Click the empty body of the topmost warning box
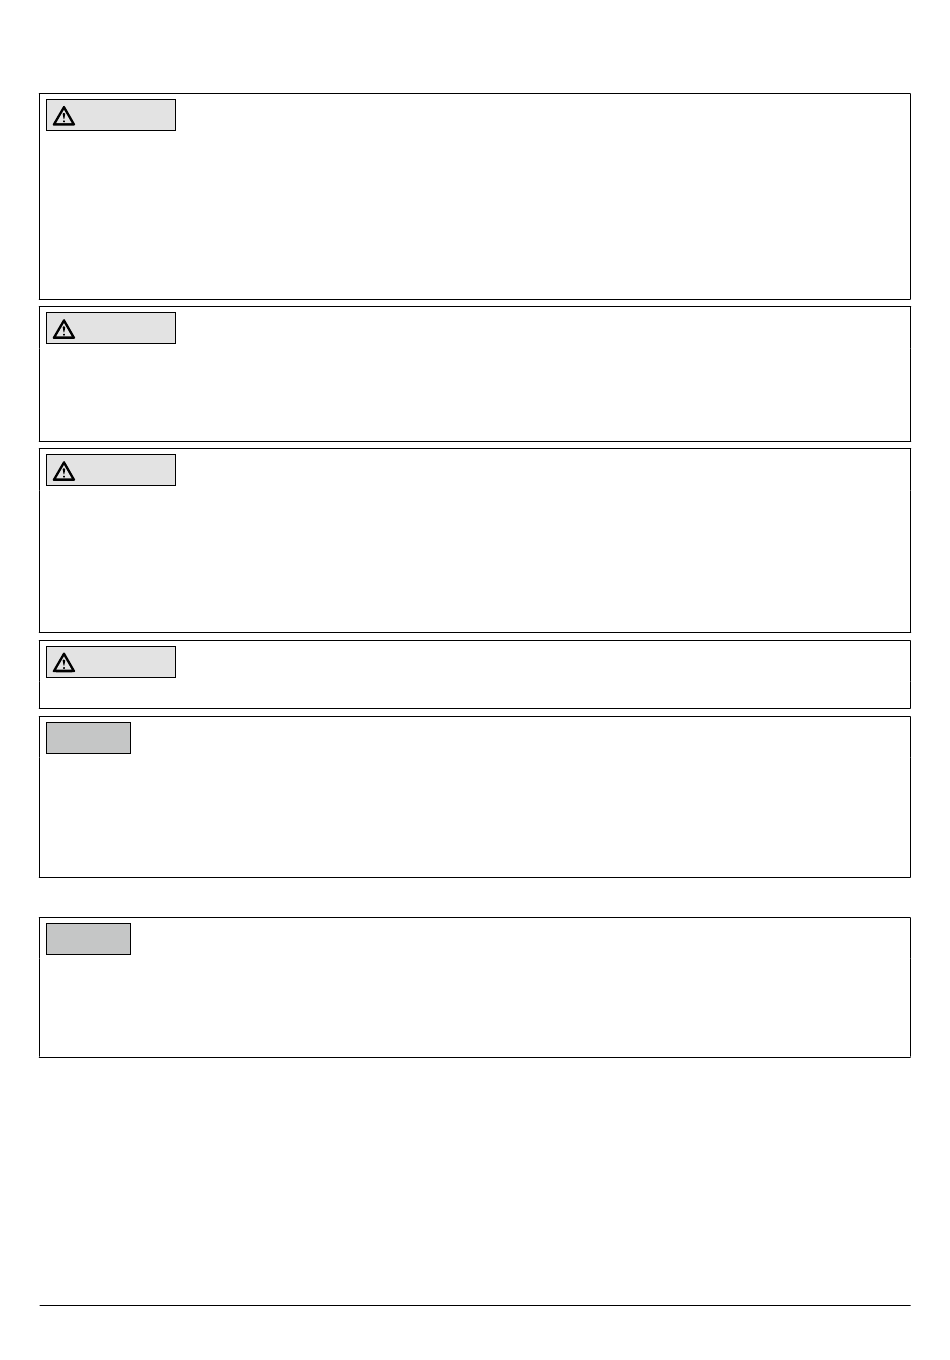Screen dimensions: 950x1360 [x=475, y=215]
